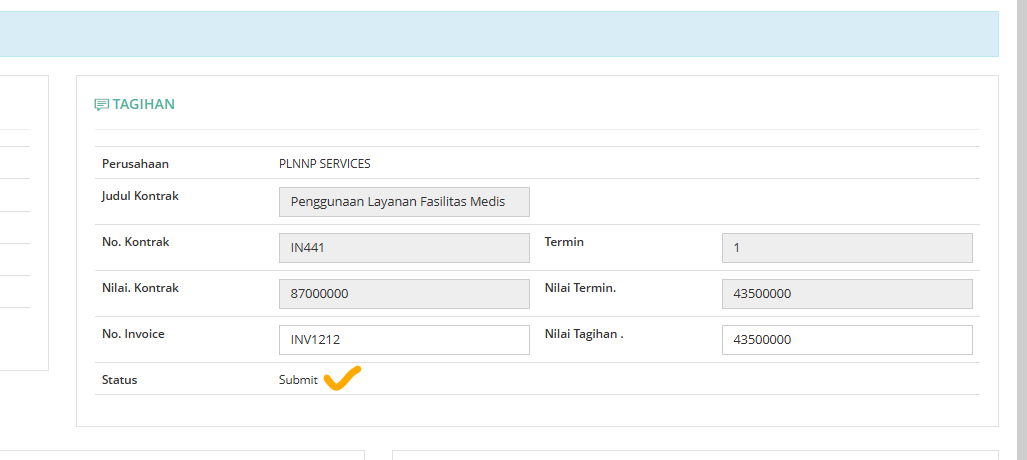The width and height of the screenshot is (1027, 460).
Task: Click the TAGIHAN section heading
Action: (x=144, y=104)
